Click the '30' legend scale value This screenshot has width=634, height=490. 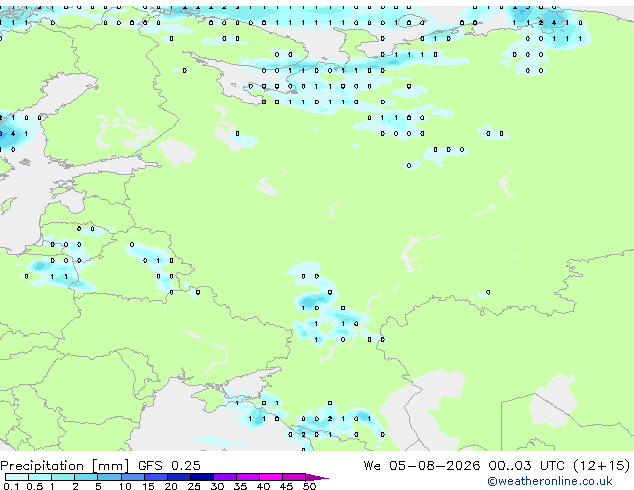point(218,486)
